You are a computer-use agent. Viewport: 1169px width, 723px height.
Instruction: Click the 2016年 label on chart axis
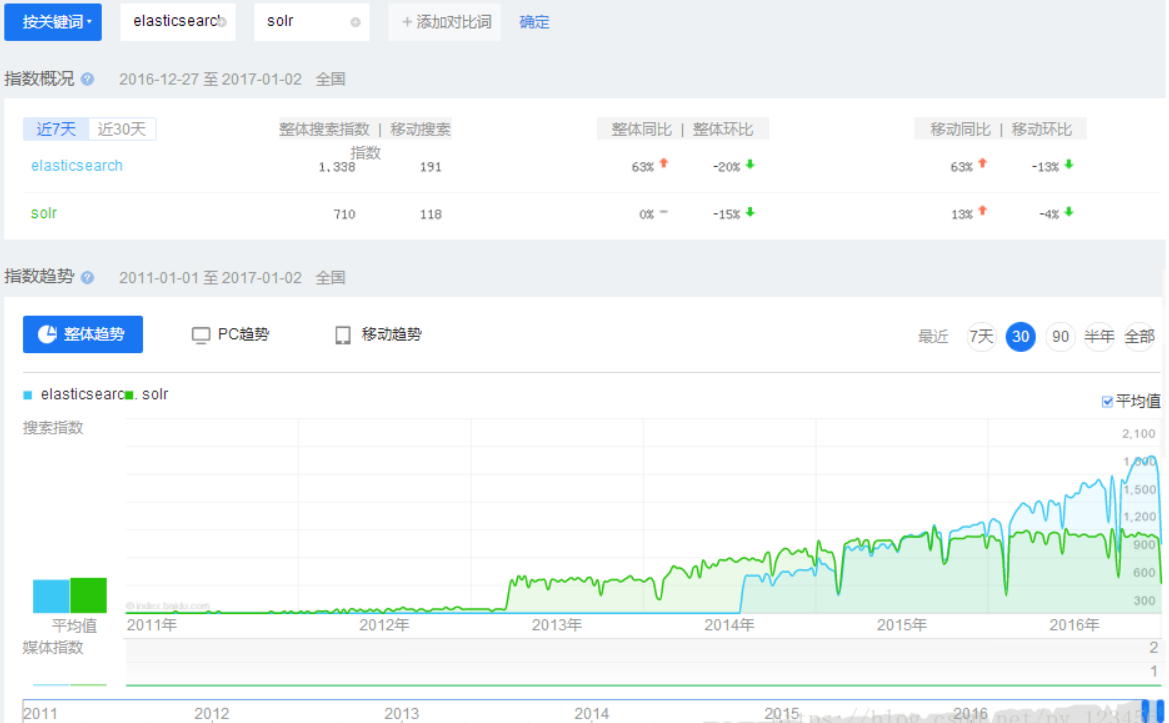click(x=1074, y=625)
